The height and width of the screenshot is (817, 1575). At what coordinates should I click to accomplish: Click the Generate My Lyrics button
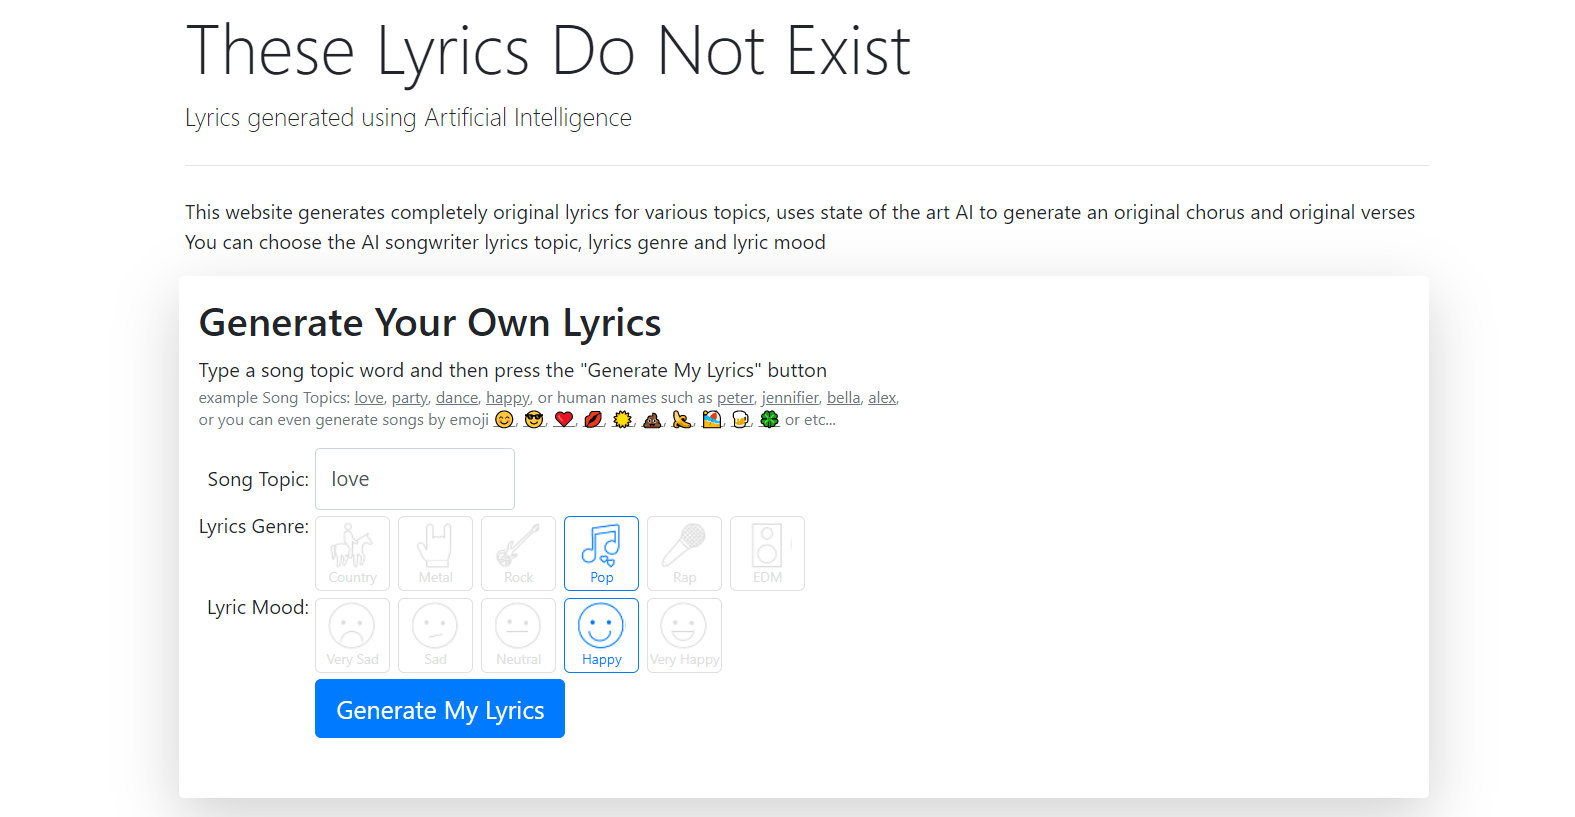tap(440, 709)
